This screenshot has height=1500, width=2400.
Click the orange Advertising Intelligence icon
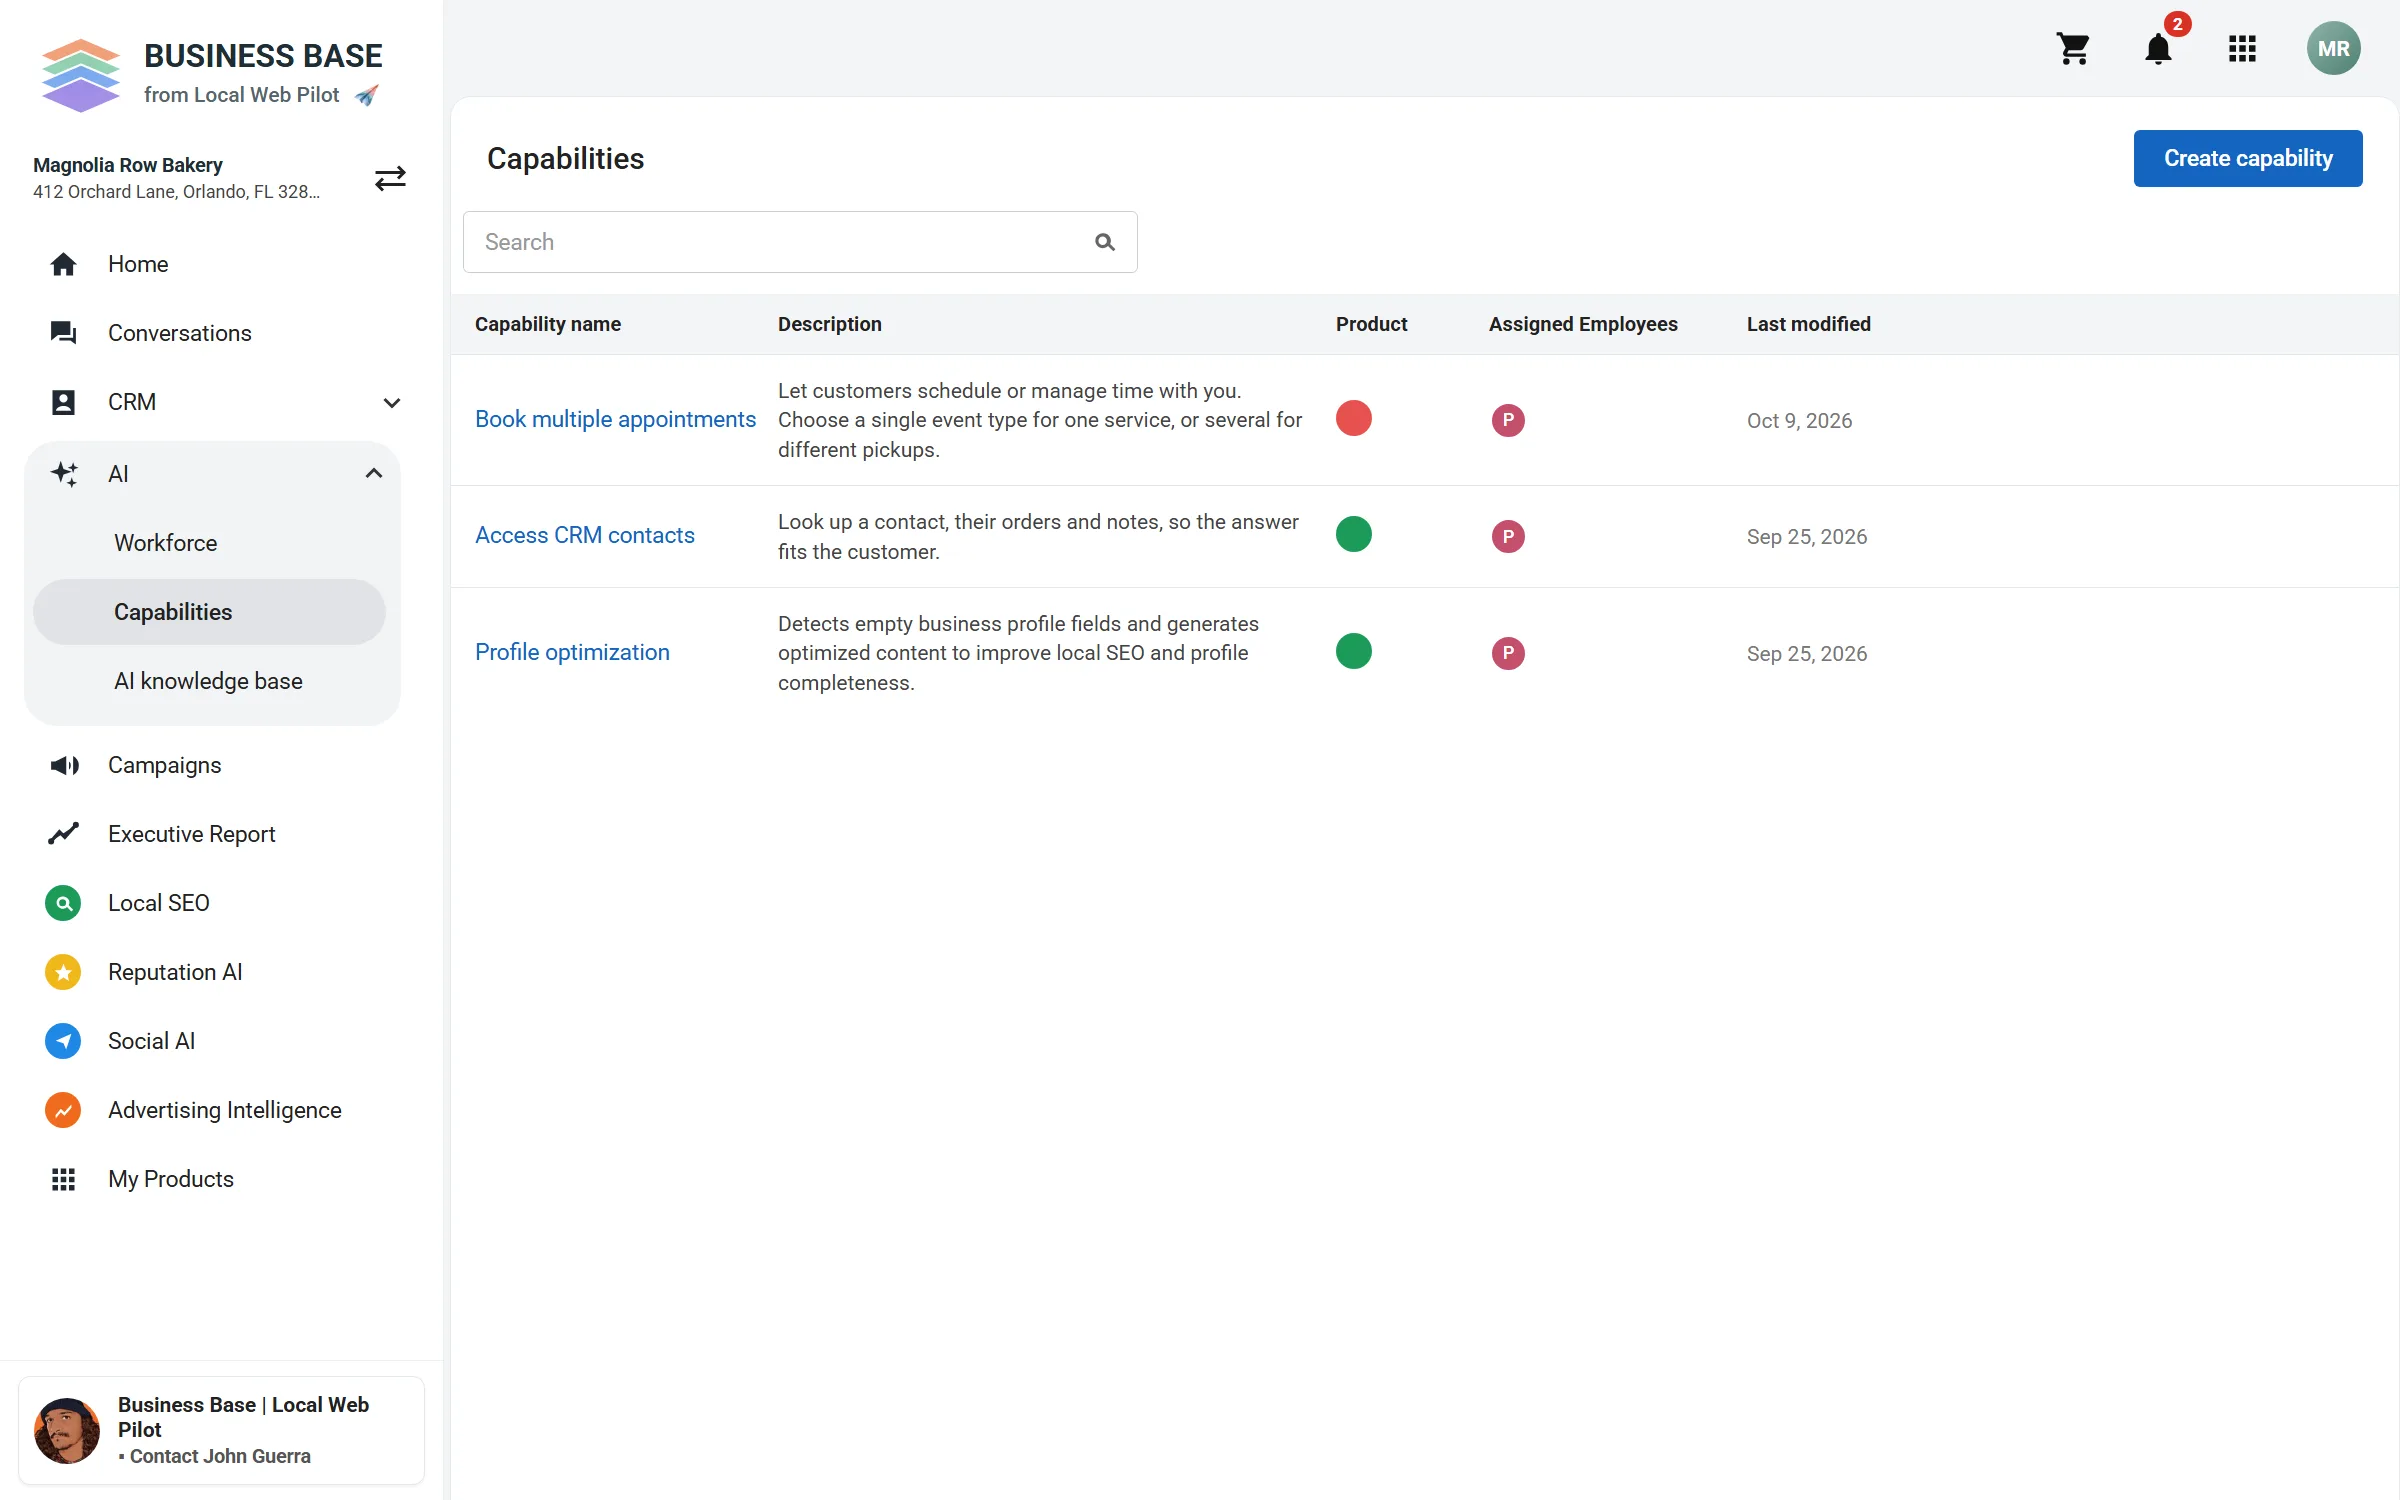click(63, 1110)
